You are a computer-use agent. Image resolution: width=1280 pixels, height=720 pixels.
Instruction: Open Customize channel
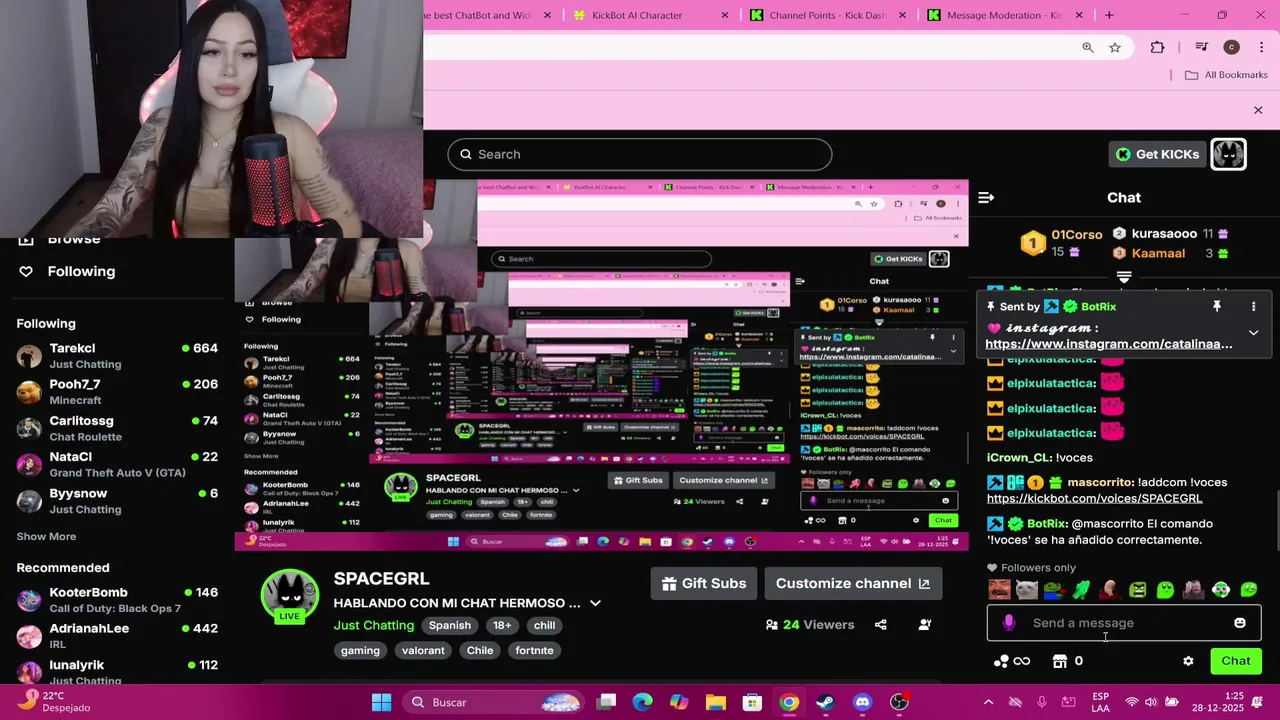point(853,584)
